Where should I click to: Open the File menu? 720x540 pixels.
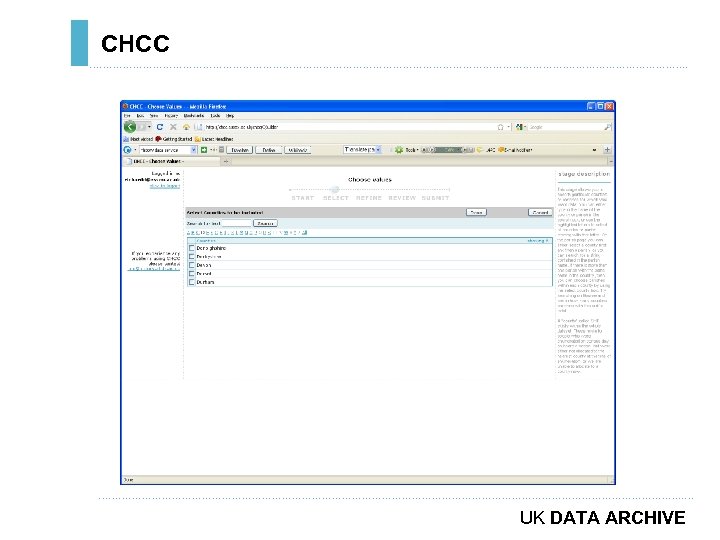(127, 116)
